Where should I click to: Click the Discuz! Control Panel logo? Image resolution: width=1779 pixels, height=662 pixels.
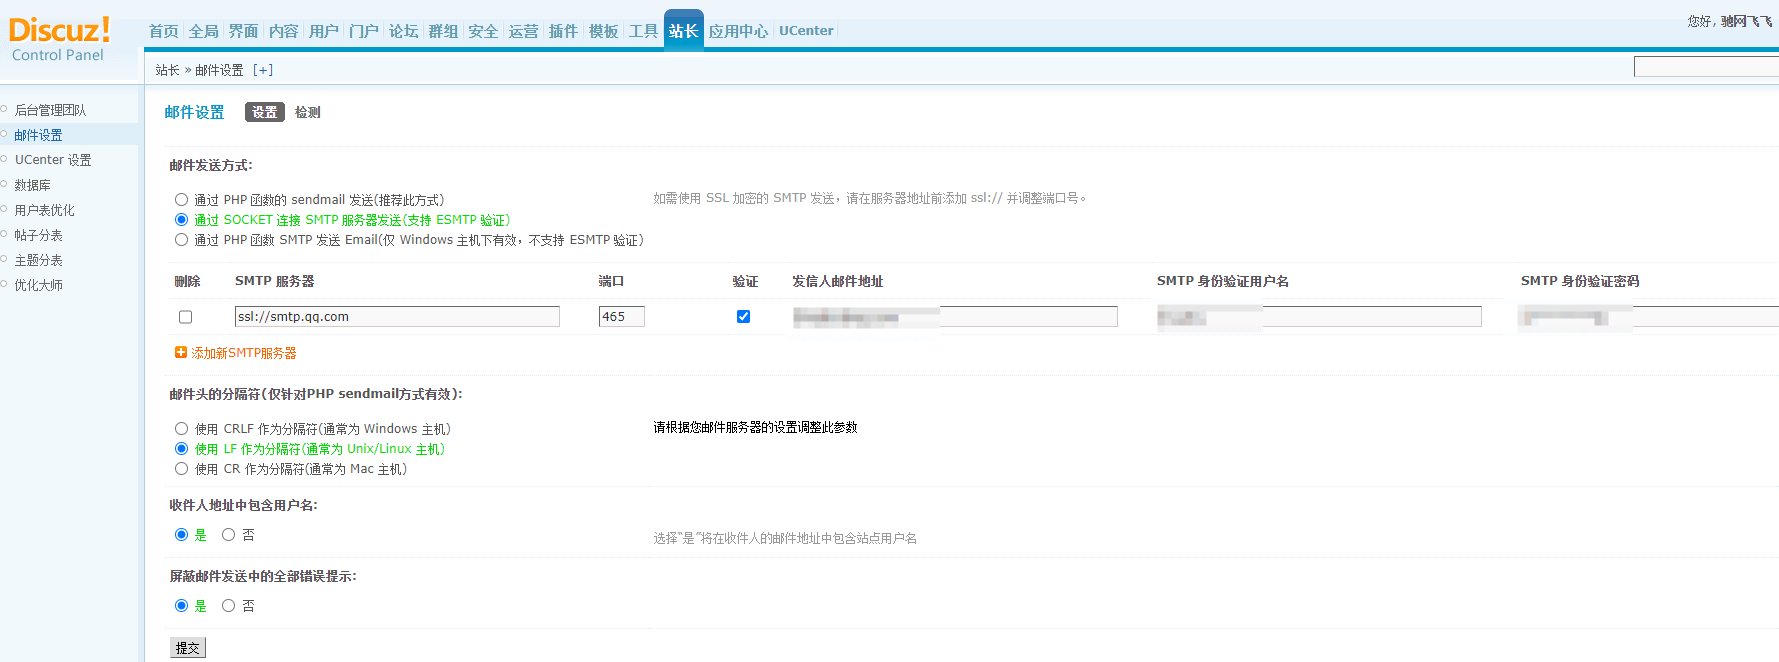point(59,40)
